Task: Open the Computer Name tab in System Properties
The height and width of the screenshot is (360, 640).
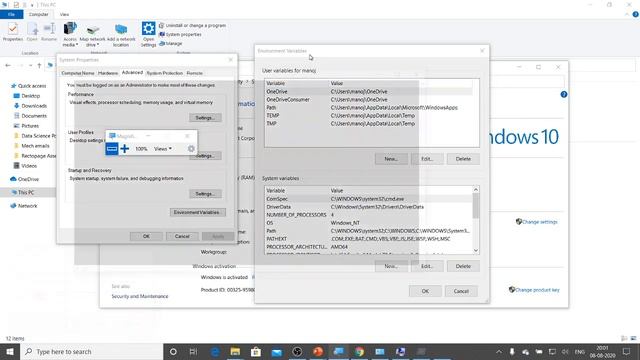Action: [x=78, y=73]
